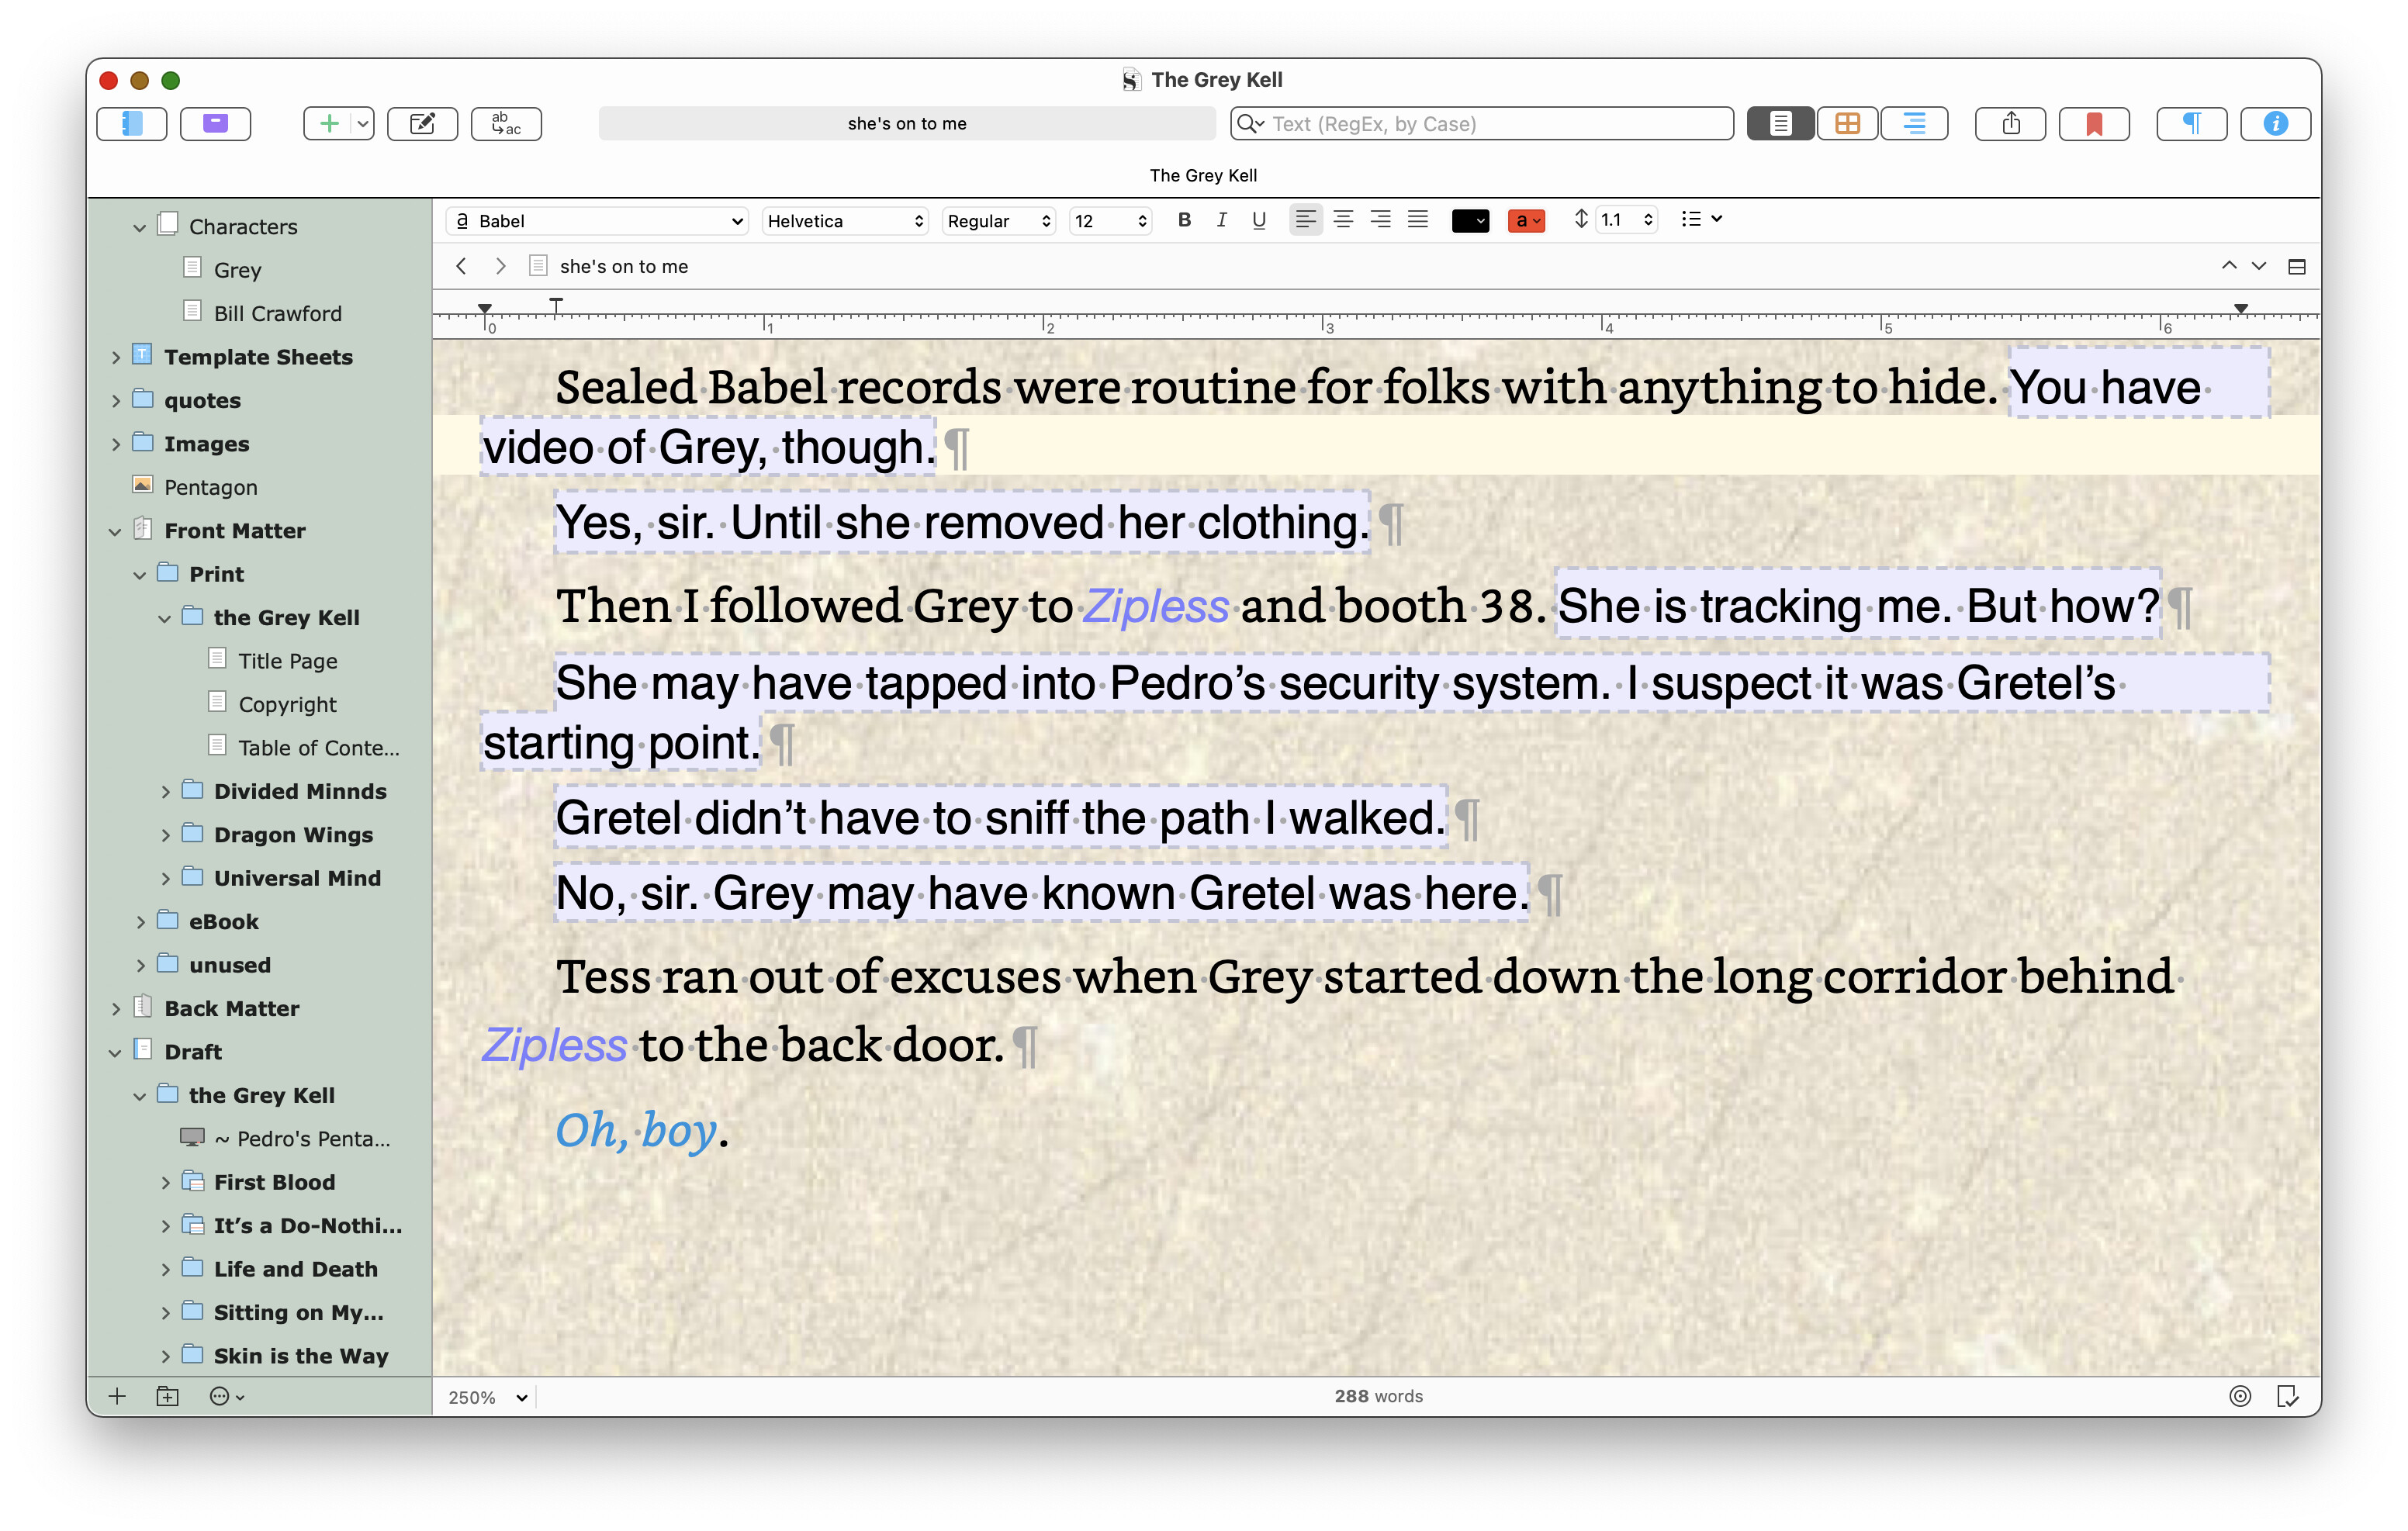This screenshot has height=1531, width=2408.
Task: Click the find and replace abc icon
Action: click(x=506, y=123)
